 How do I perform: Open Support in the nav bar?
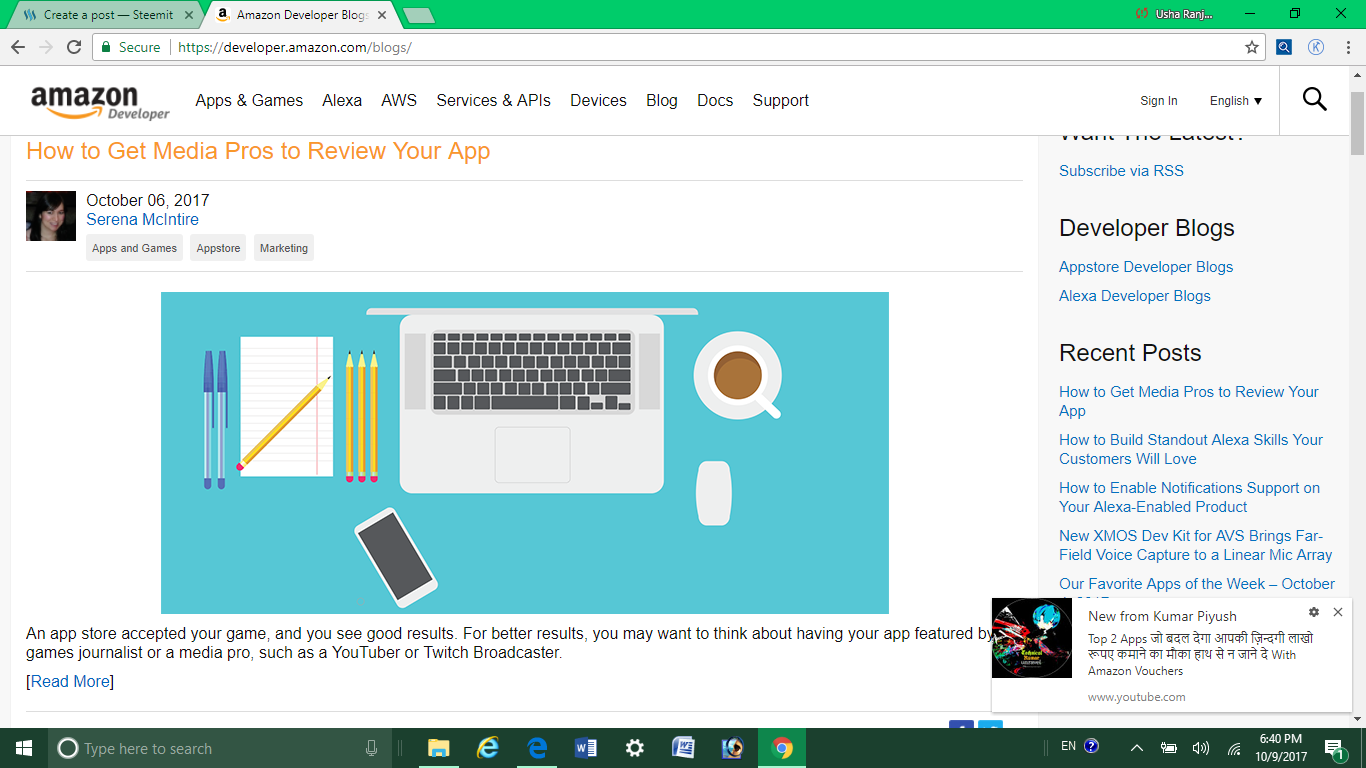781,100
